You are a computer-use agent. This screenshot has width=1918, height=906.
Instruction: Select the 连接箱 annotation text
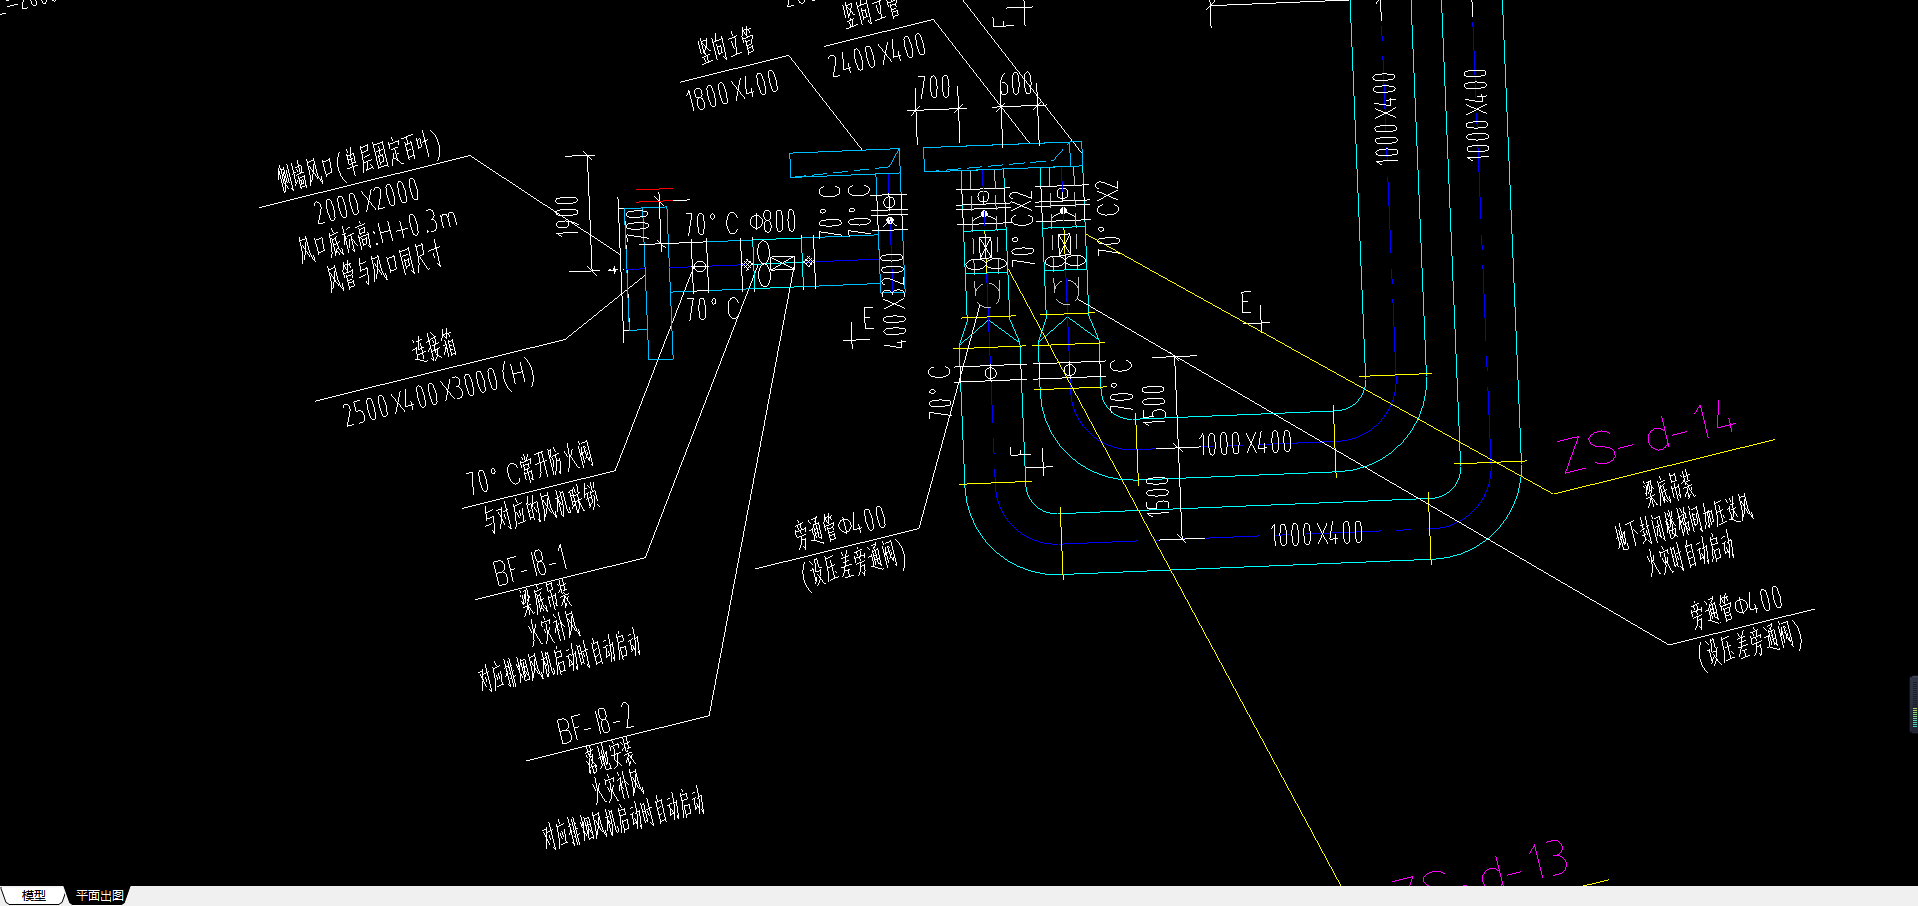tap(434, 347)
